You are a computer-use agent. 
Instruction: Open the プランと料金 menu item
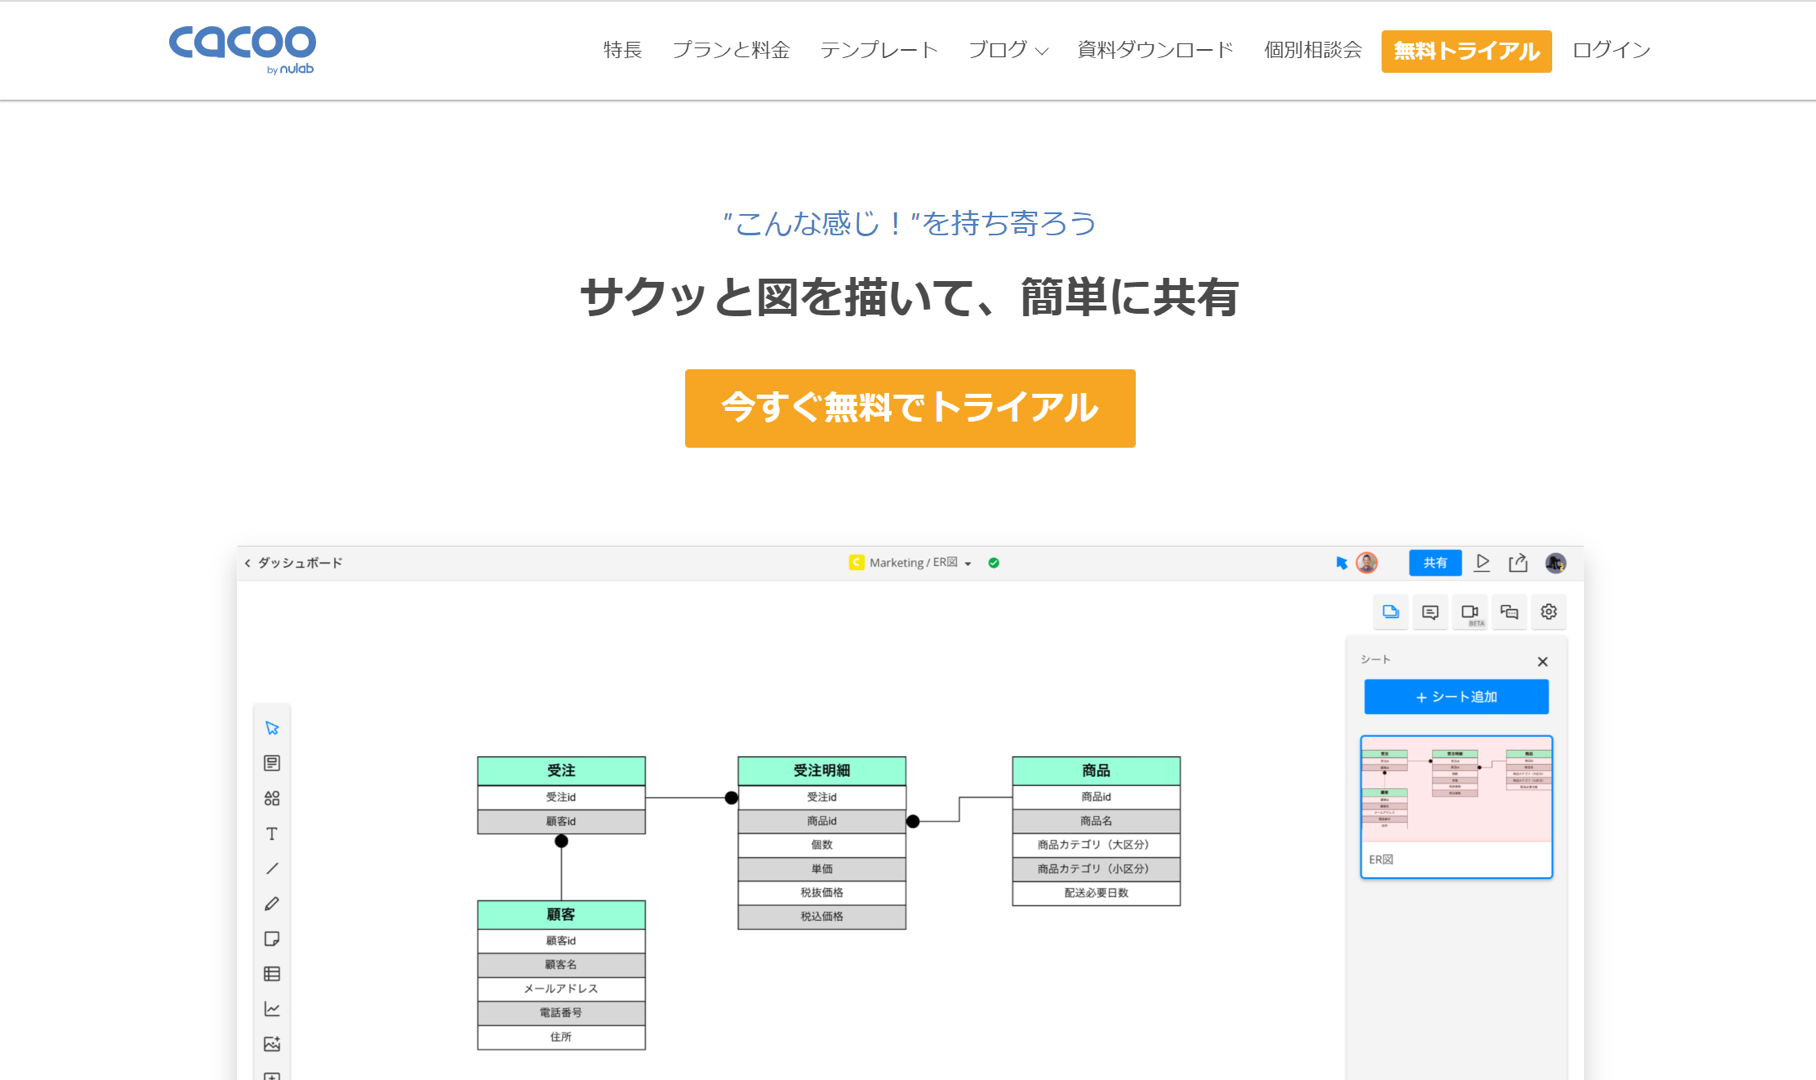pyautogui.click(x=730, y=50)
